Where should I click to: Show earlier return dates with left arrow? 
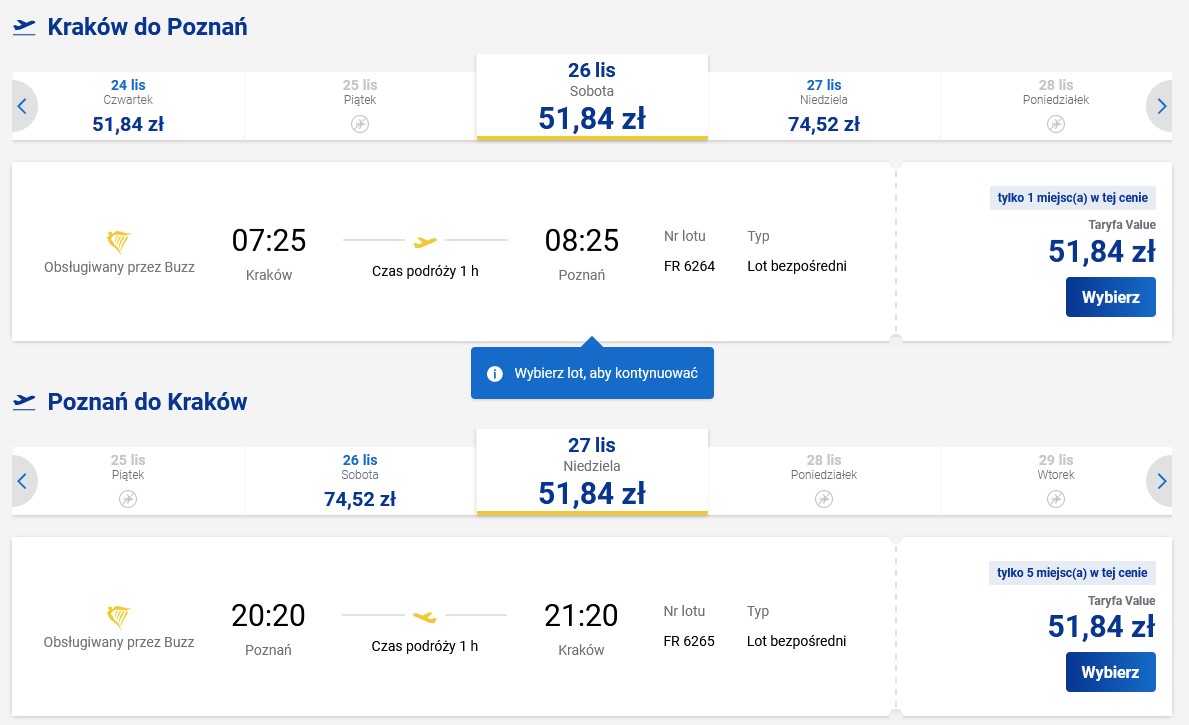click(23, 481)
